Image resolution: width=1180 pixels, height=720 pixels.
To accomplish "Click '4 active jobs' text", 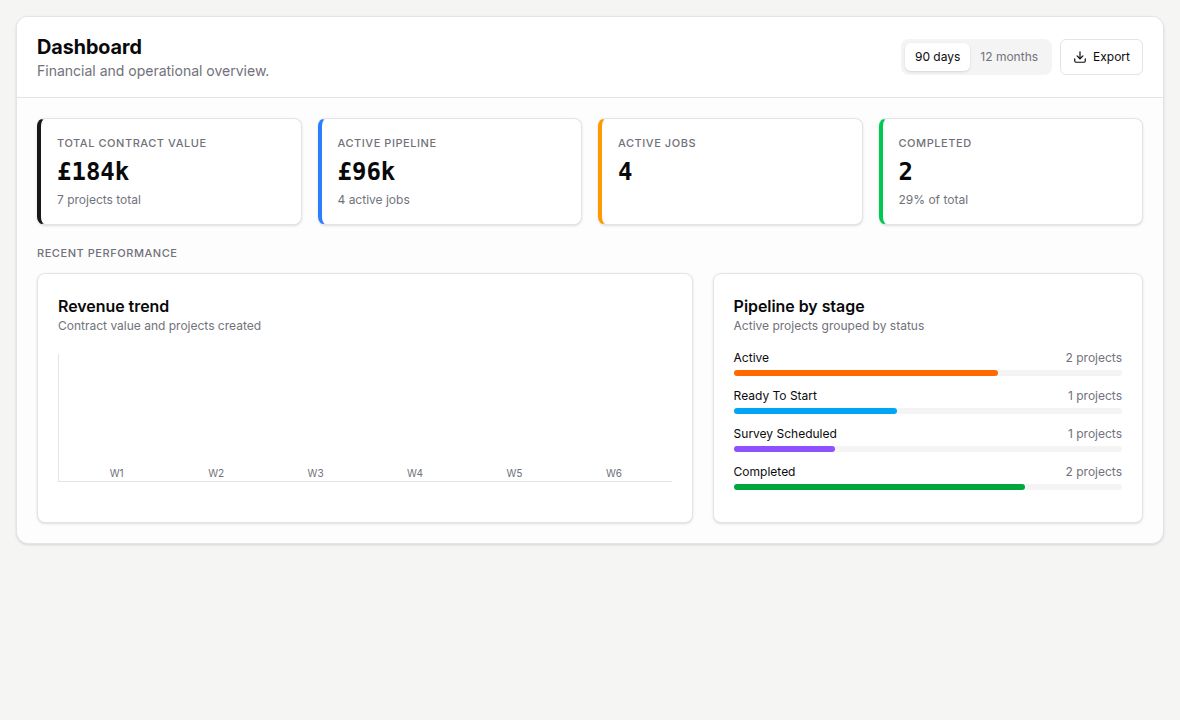I will point(374,200).
